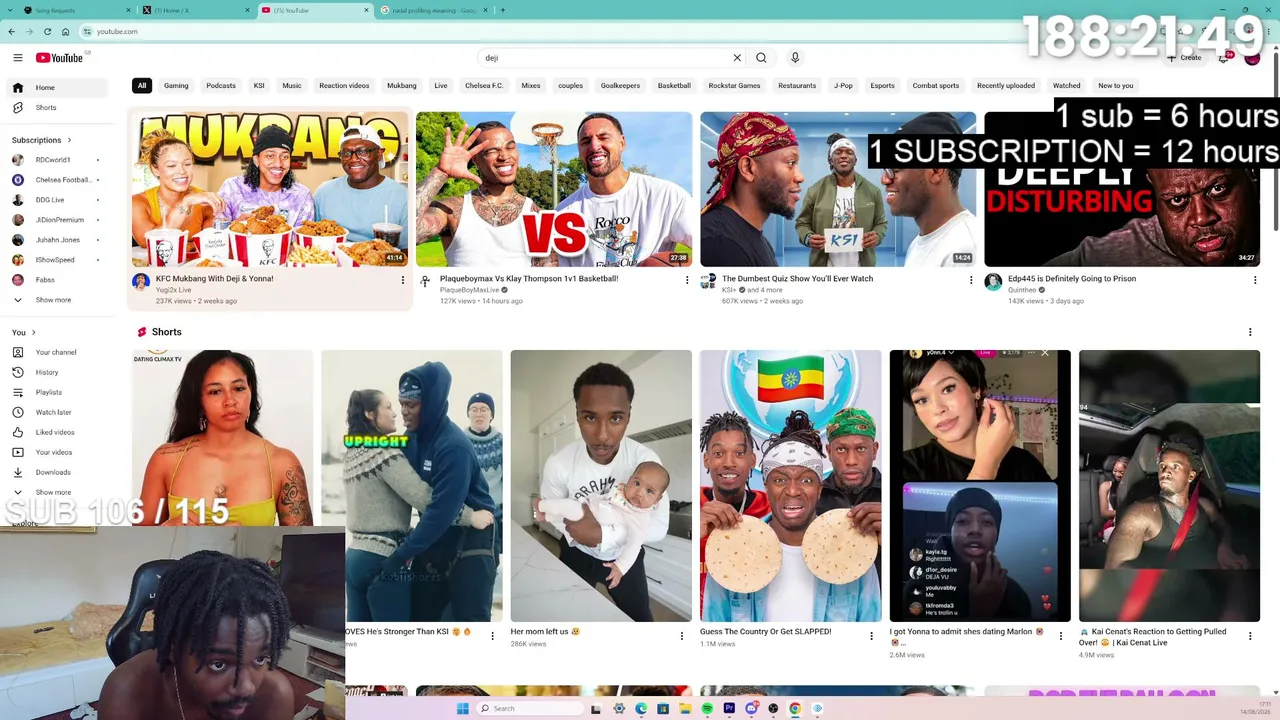Open Microsoft Edge from the Windows taskbar

pyautogui.click(x=641, y=709)
